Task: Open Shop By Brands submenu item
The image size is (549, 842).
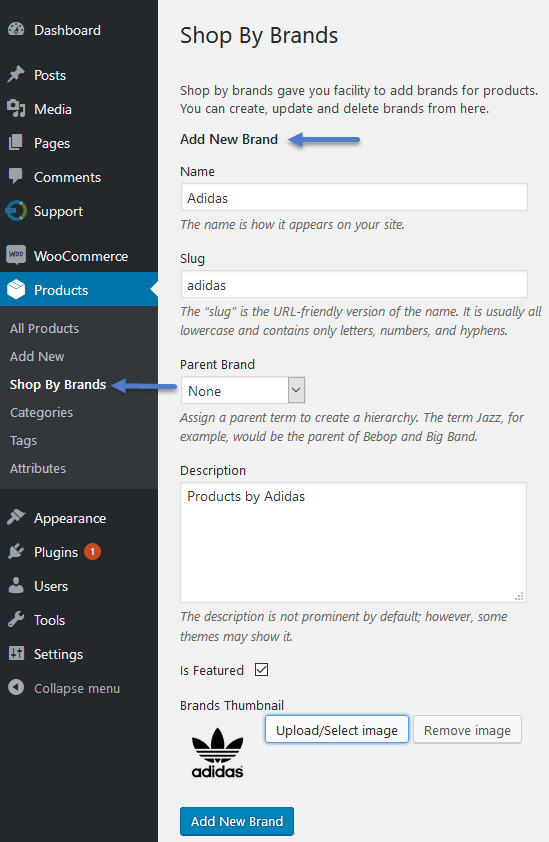Action: (58, 384)
